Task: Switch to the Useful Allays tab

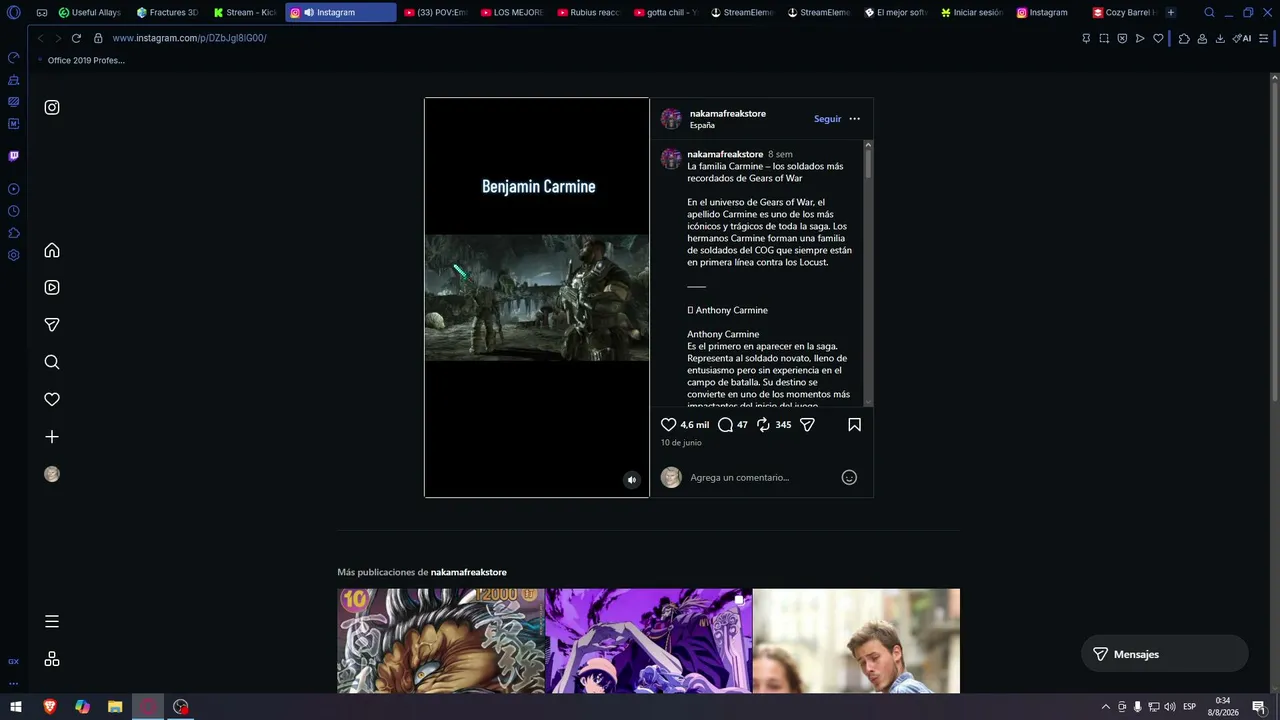Action: point(90,13)
